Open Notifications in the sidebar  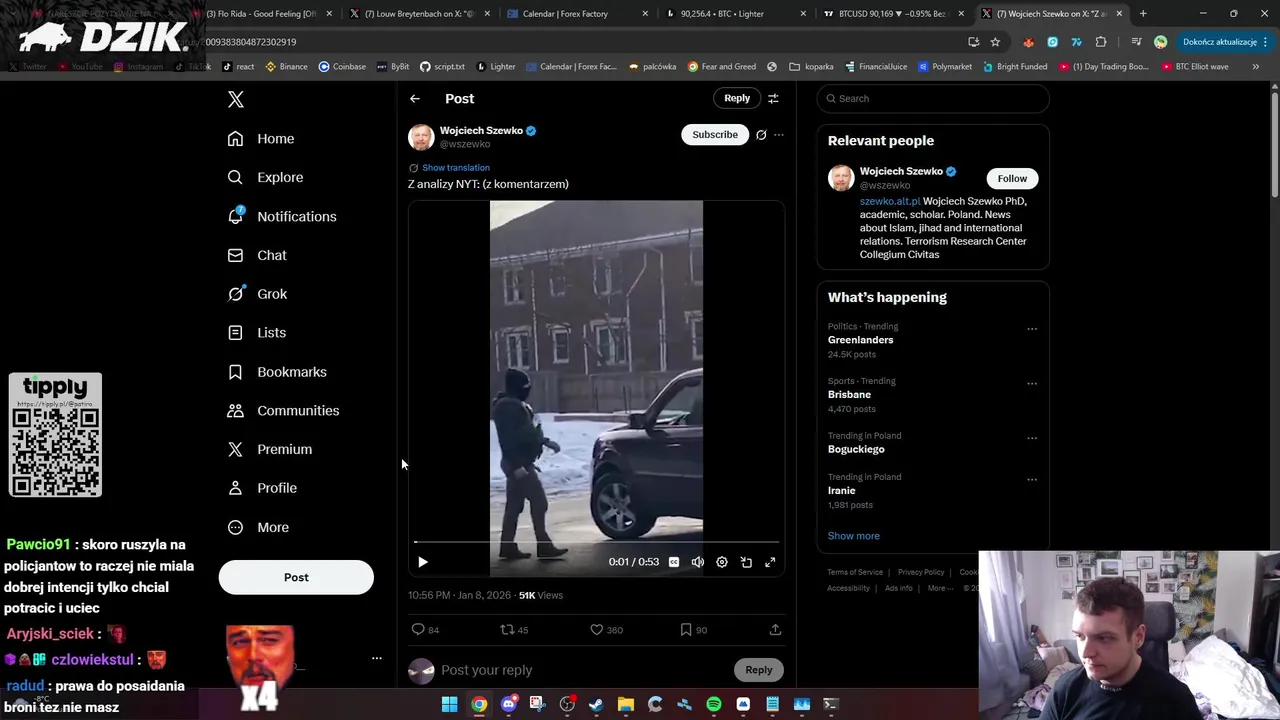[282, 216]
